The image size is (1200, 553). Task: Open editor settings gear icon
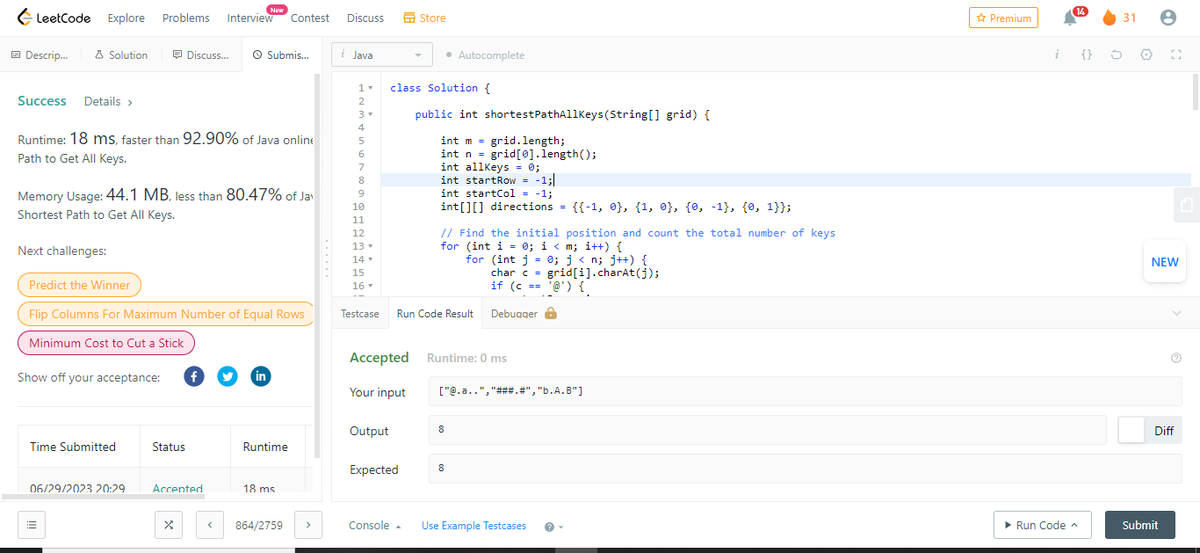pyautogui.click(x=1144, y=55)
